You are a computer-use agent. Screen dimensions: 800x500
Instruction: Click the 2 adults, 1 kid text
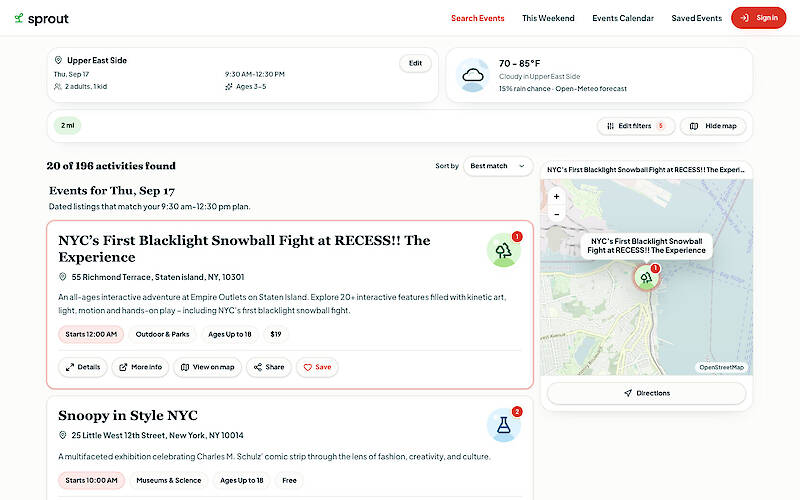coord(86,87)
